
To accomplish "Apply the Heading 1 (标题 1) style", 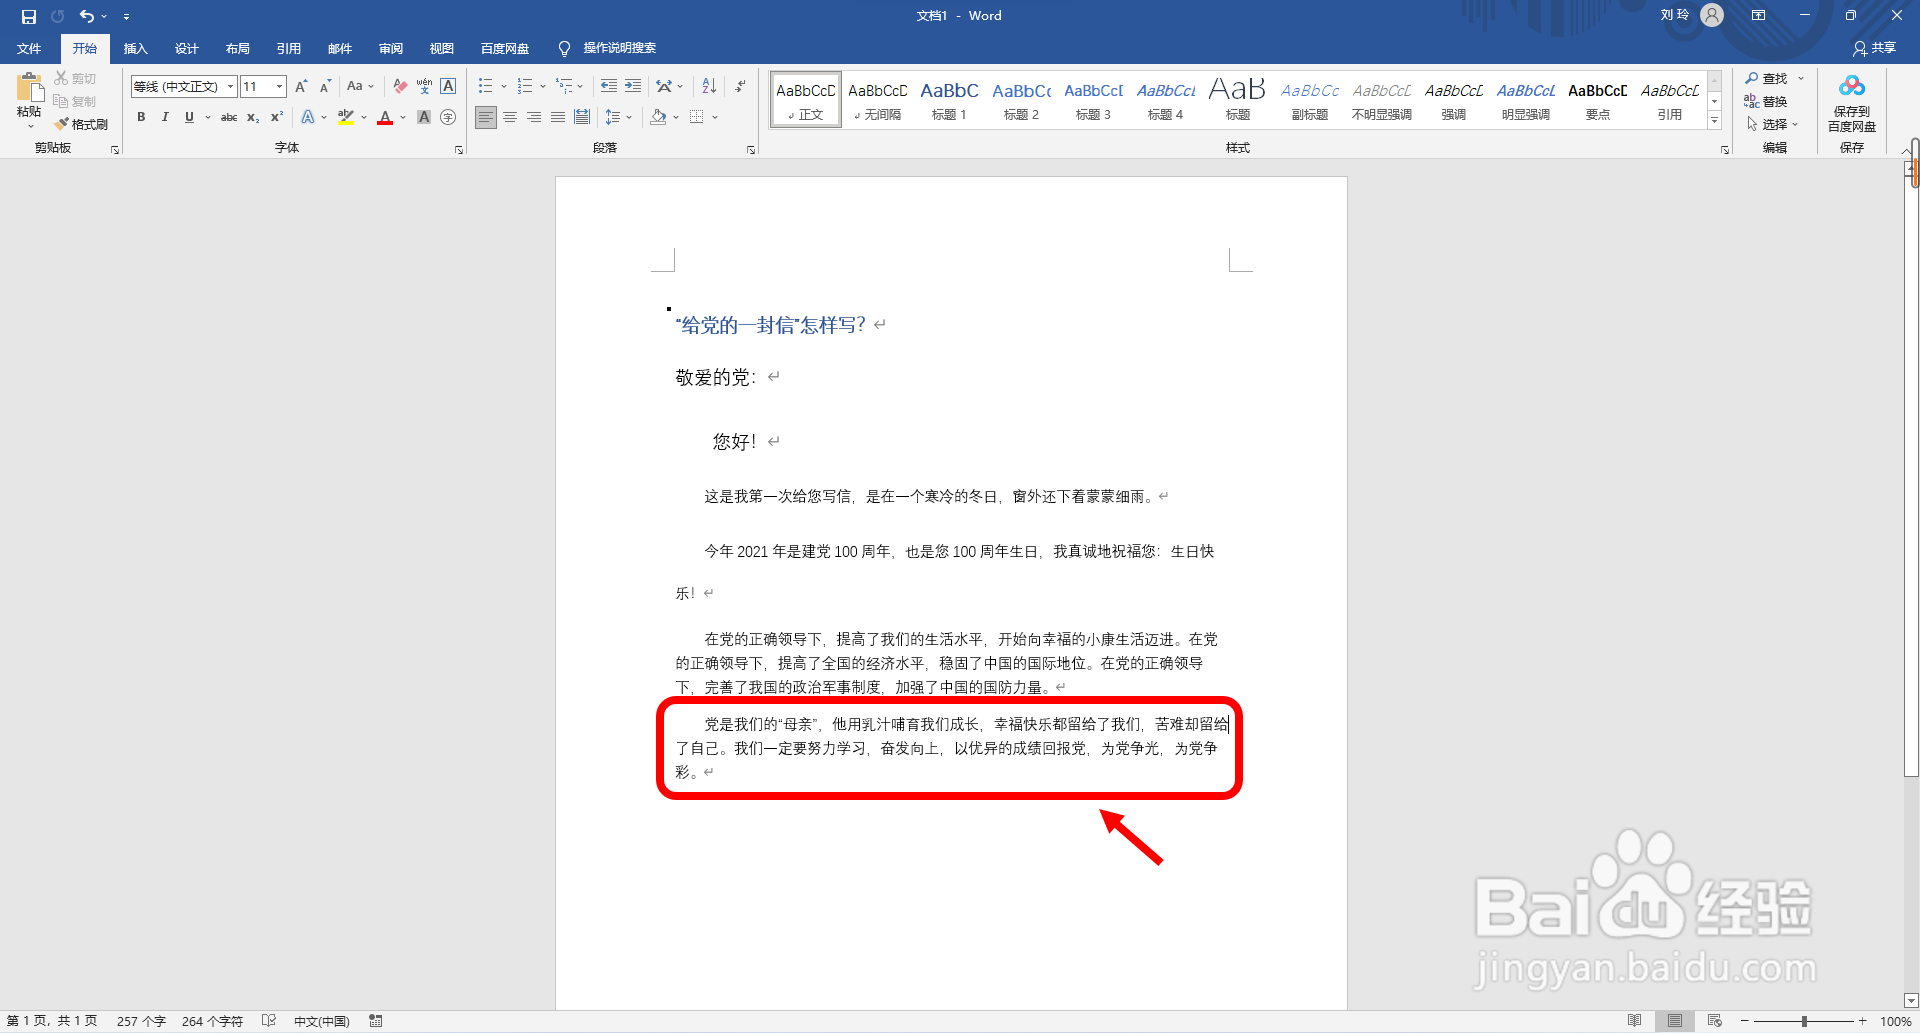I will coord(949,100).
